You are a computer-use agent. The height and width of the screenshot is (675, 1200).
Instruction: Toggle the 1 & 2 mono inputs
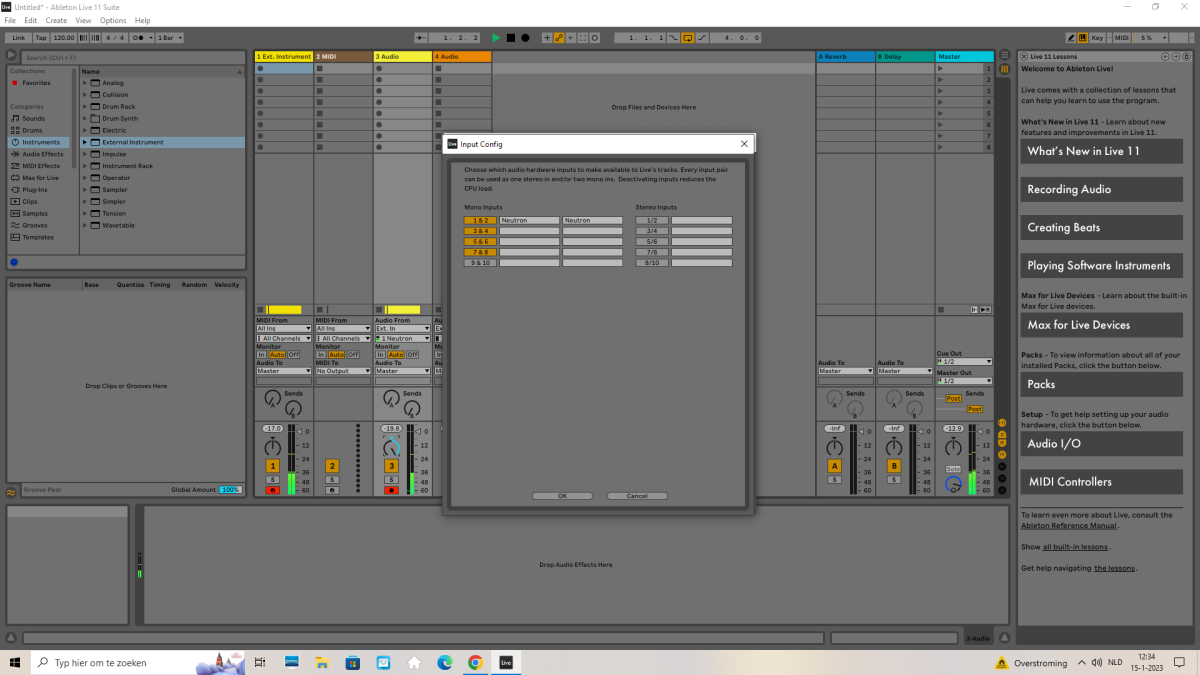point(480,220)
